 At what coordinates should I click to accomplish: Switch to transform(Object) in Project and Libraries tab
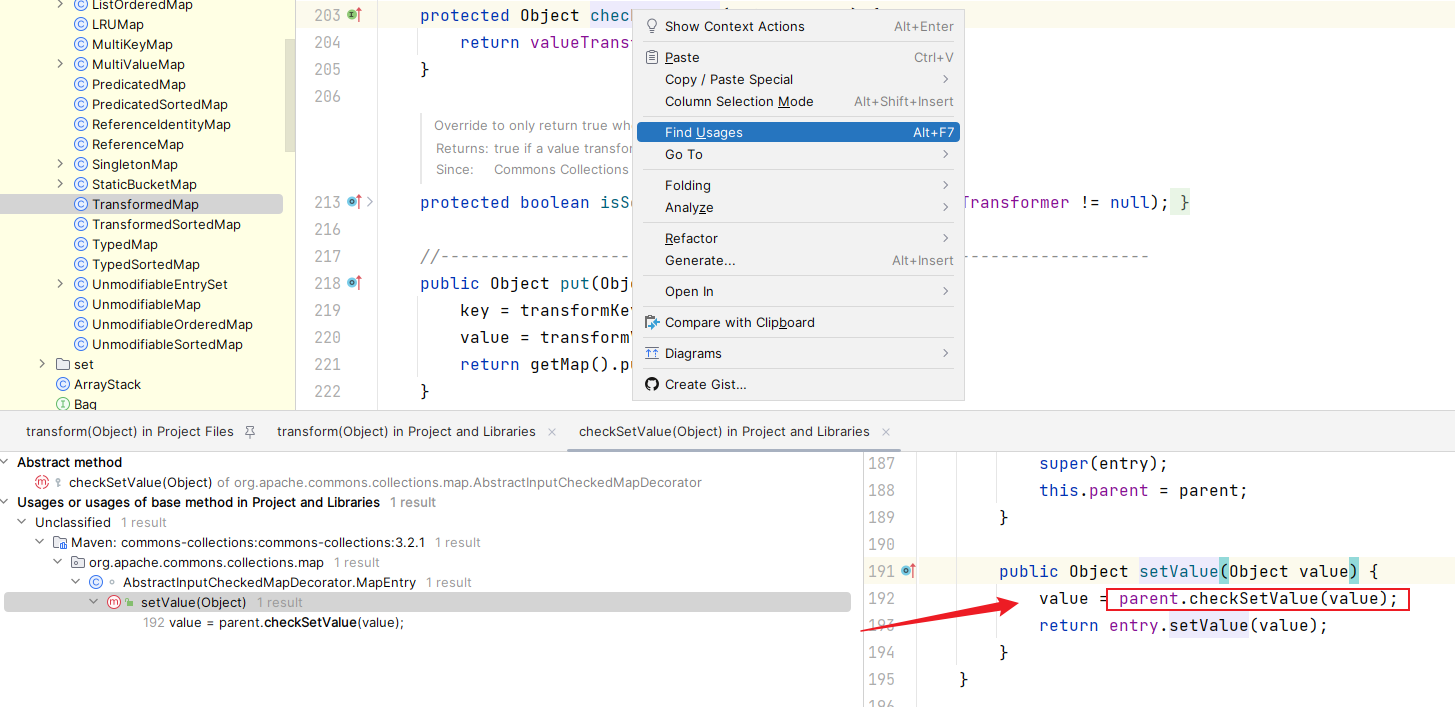click(x=406, y=432)
